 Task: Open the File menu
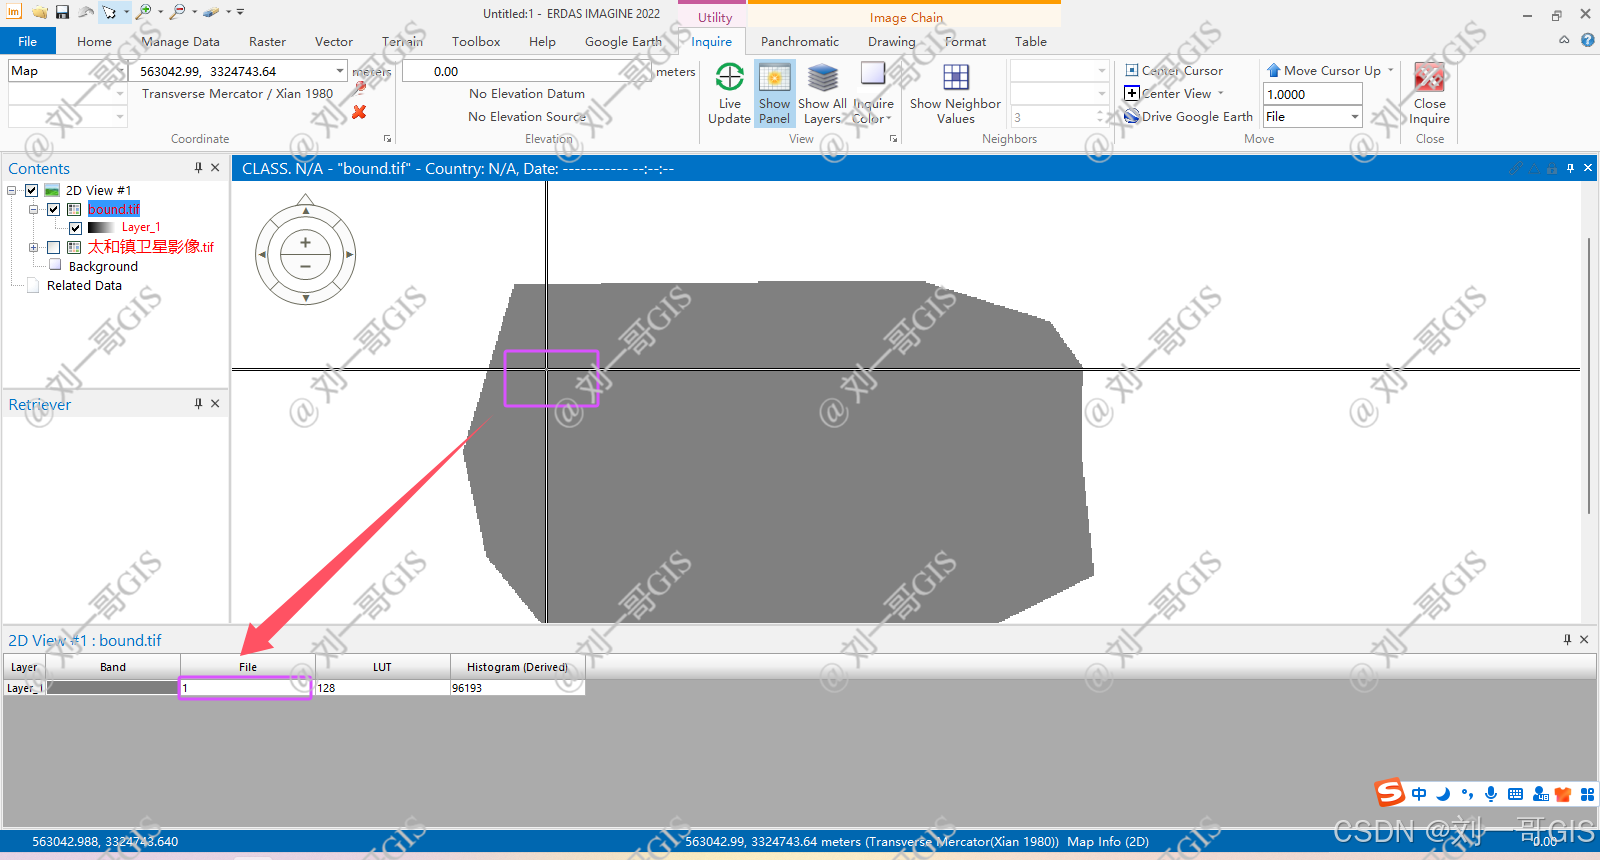pos(27,41)
